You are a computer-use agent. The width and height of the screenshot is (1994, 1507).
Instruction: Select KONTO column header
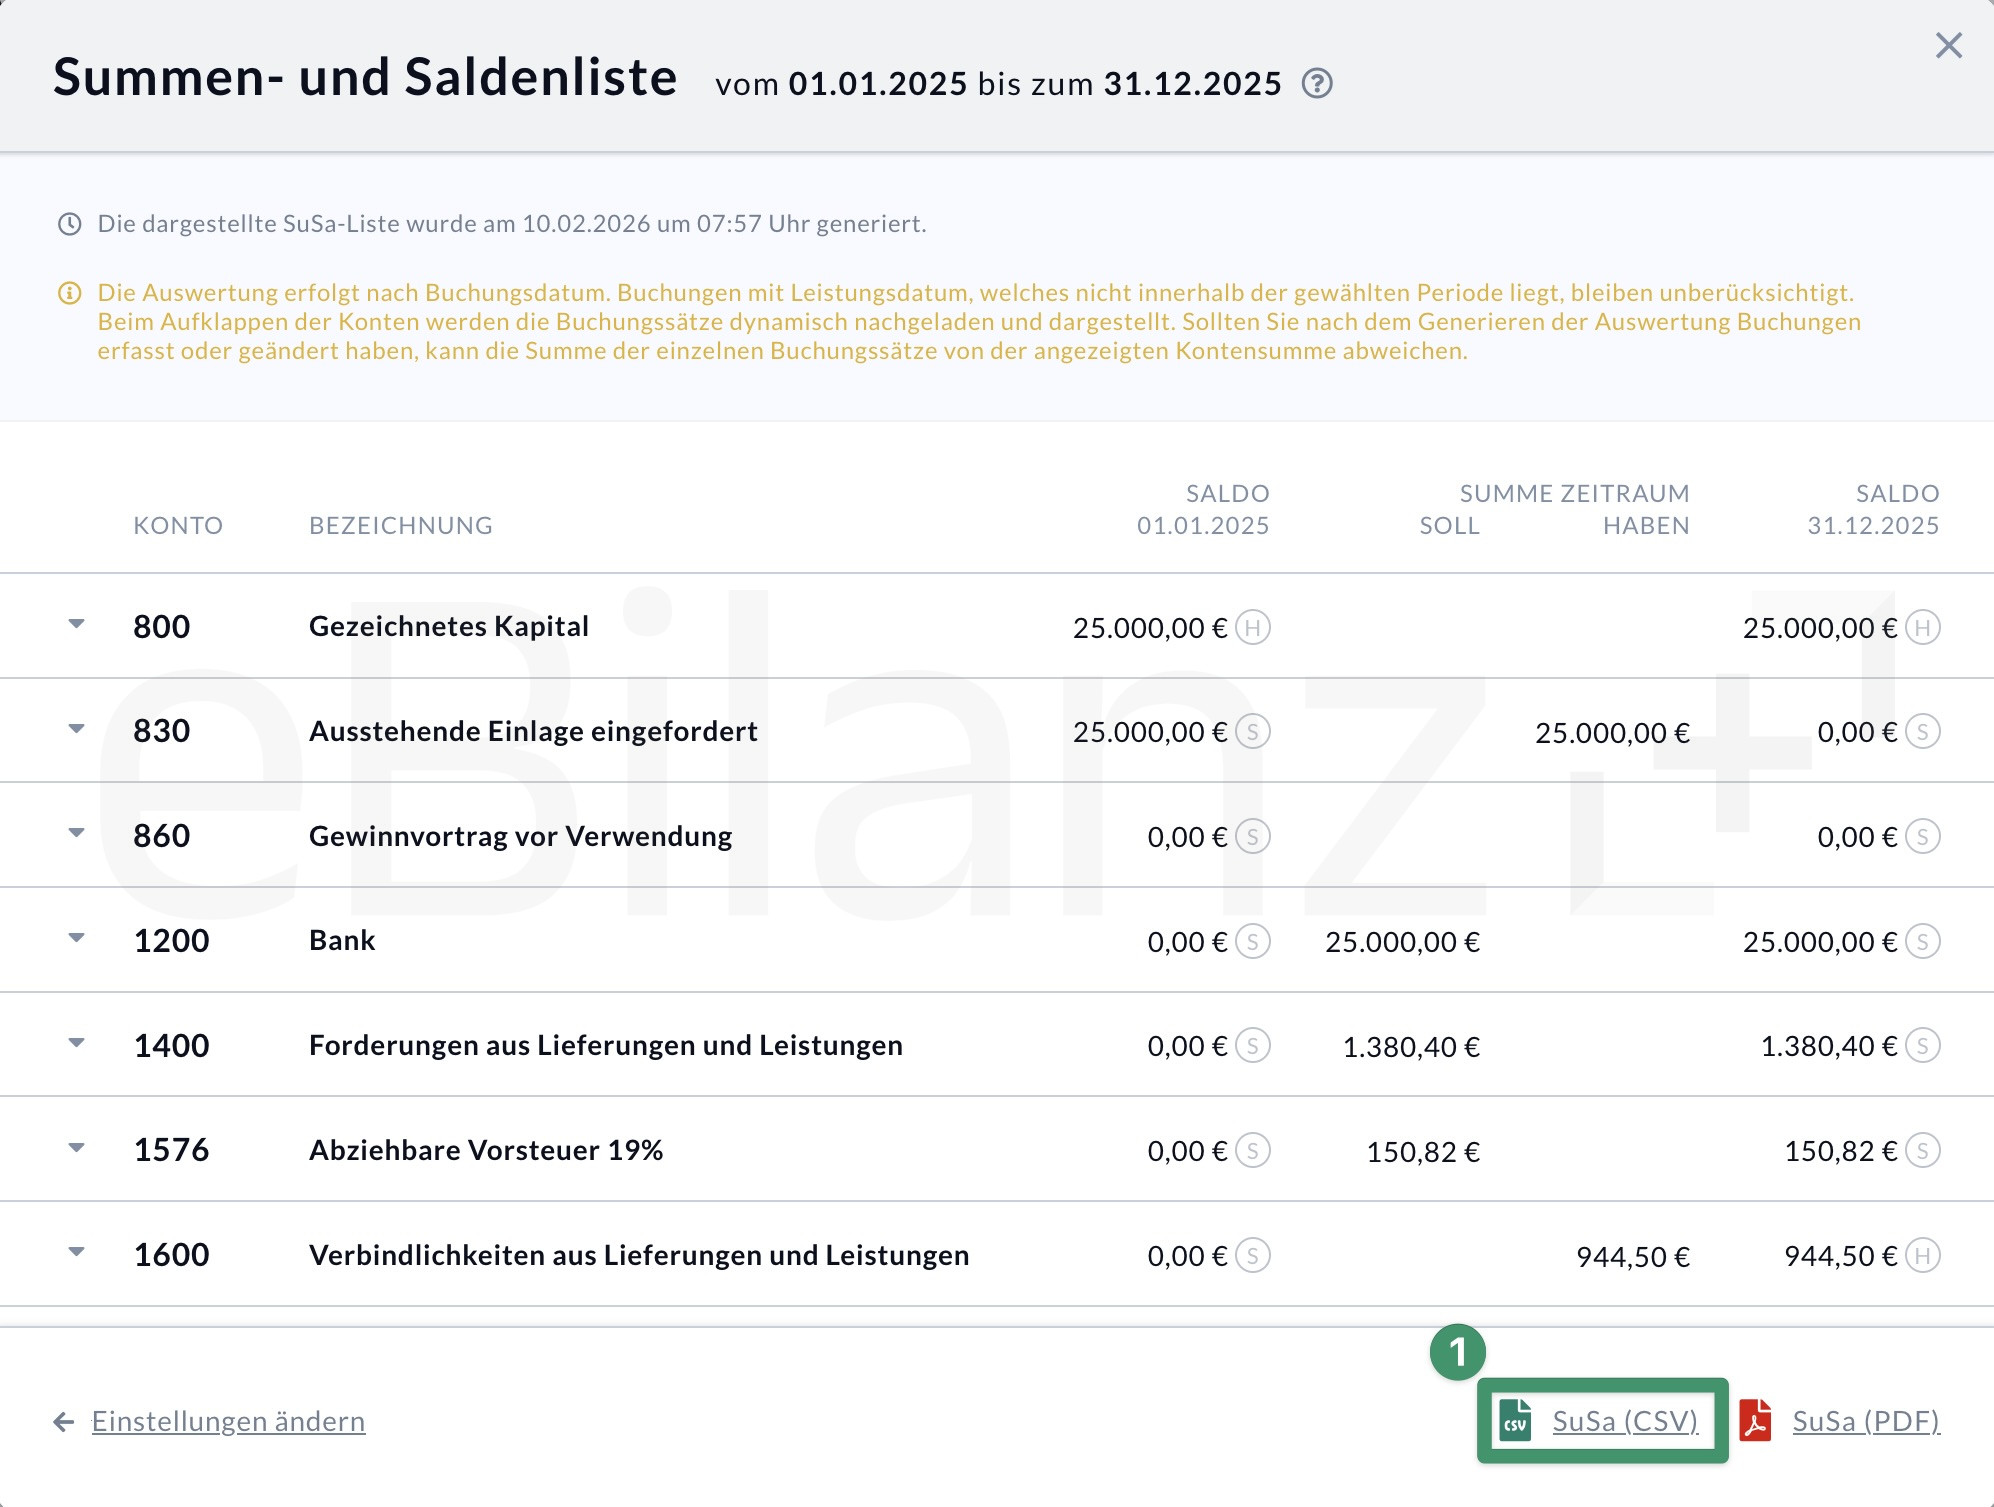178,526
